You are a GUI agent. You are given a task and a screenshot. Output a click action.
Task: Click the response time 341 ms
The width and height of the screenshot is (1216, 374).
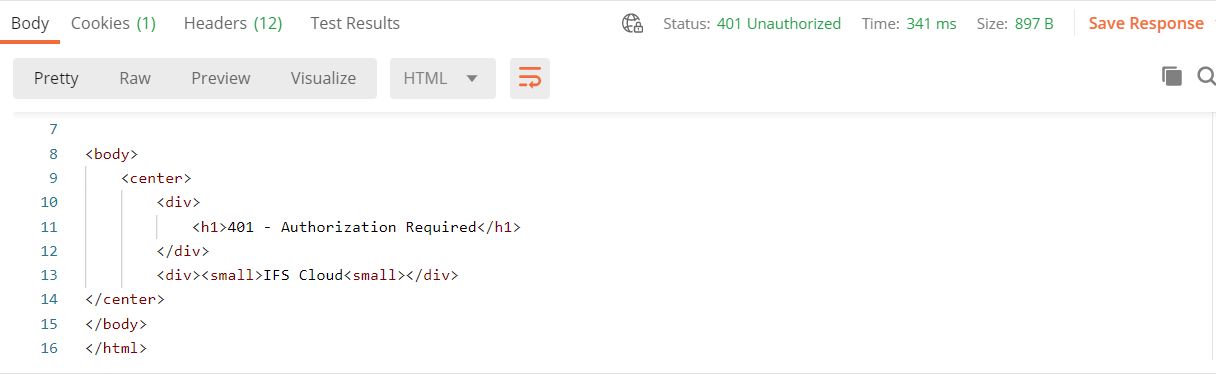click(932, 23)
